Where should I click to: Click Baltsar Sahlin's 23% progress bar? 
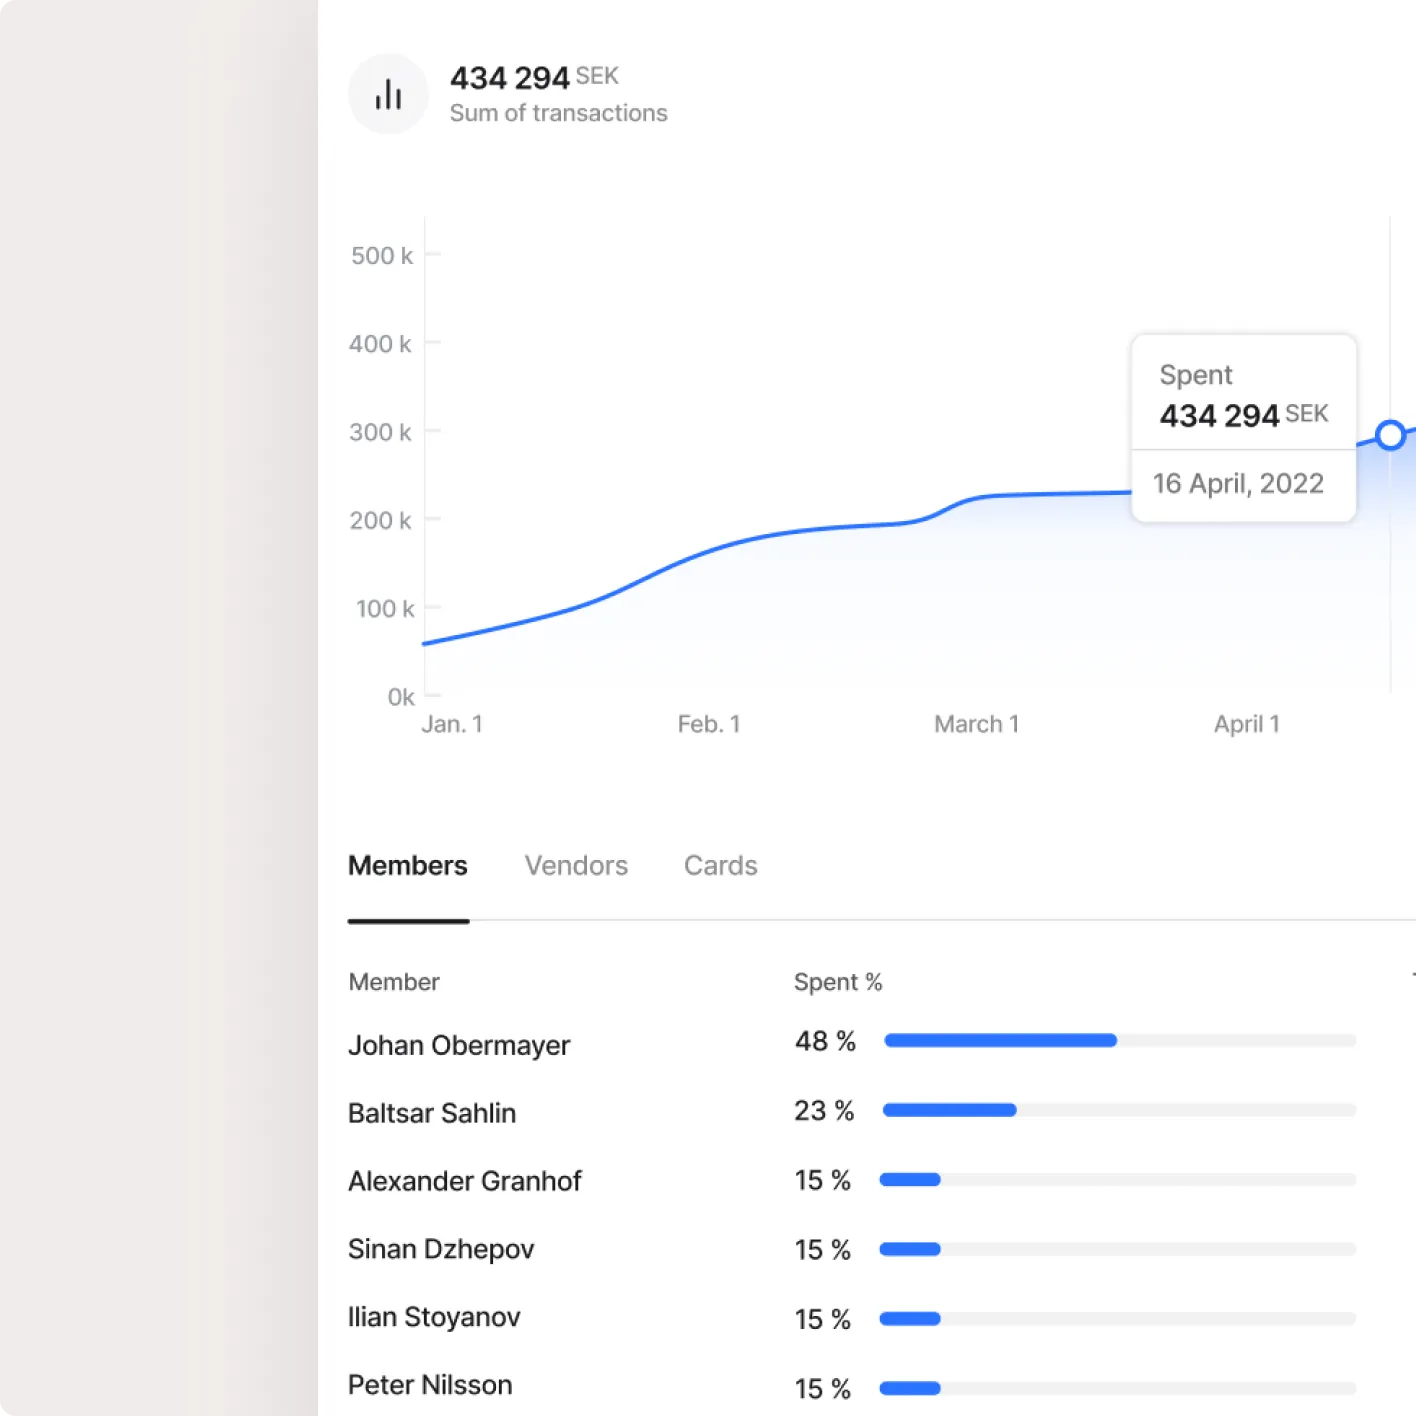1120,1110
